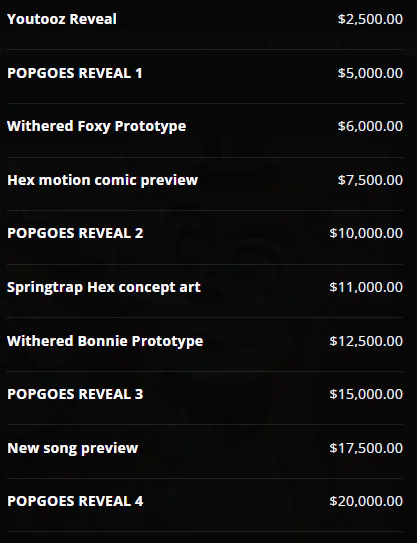Select the $17,500.00 amount

tap(366, 448)
